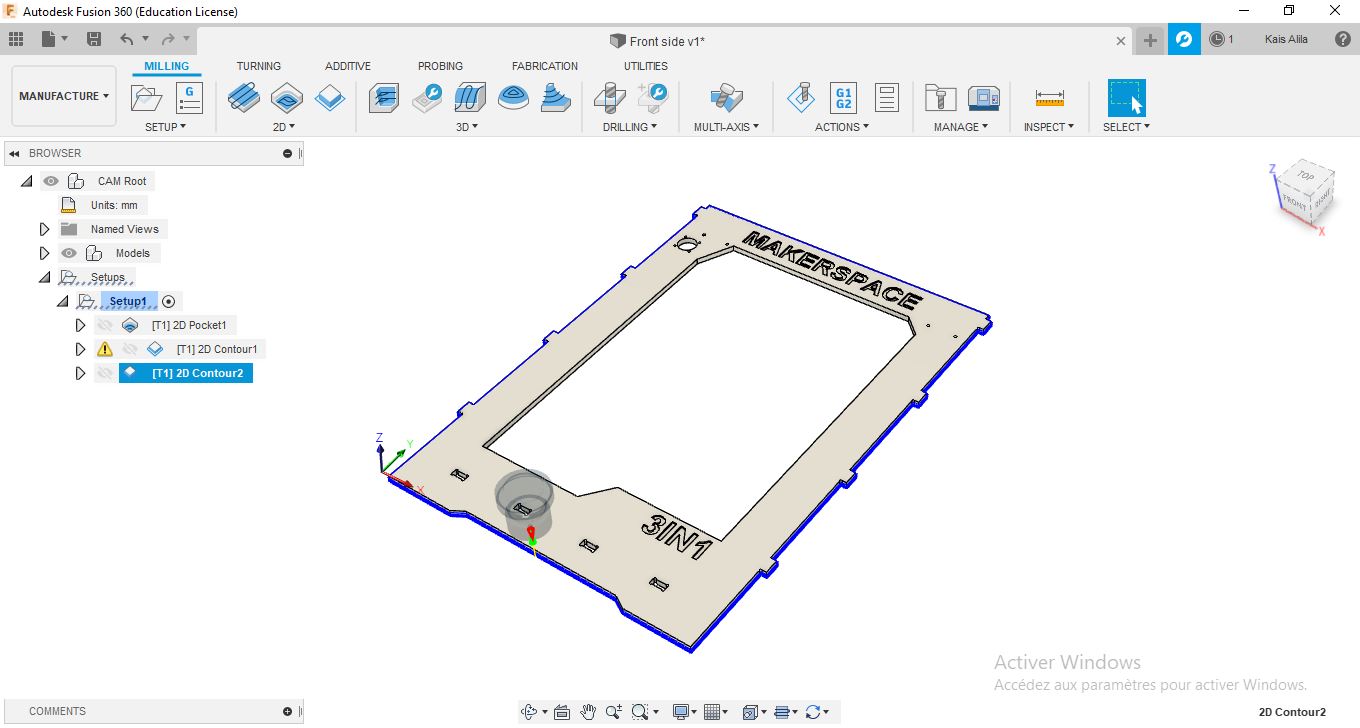This screenshot has height=728, width=1360.
Task: Toggle Setup1 active radio button
Action: click(x=168, y=301)
